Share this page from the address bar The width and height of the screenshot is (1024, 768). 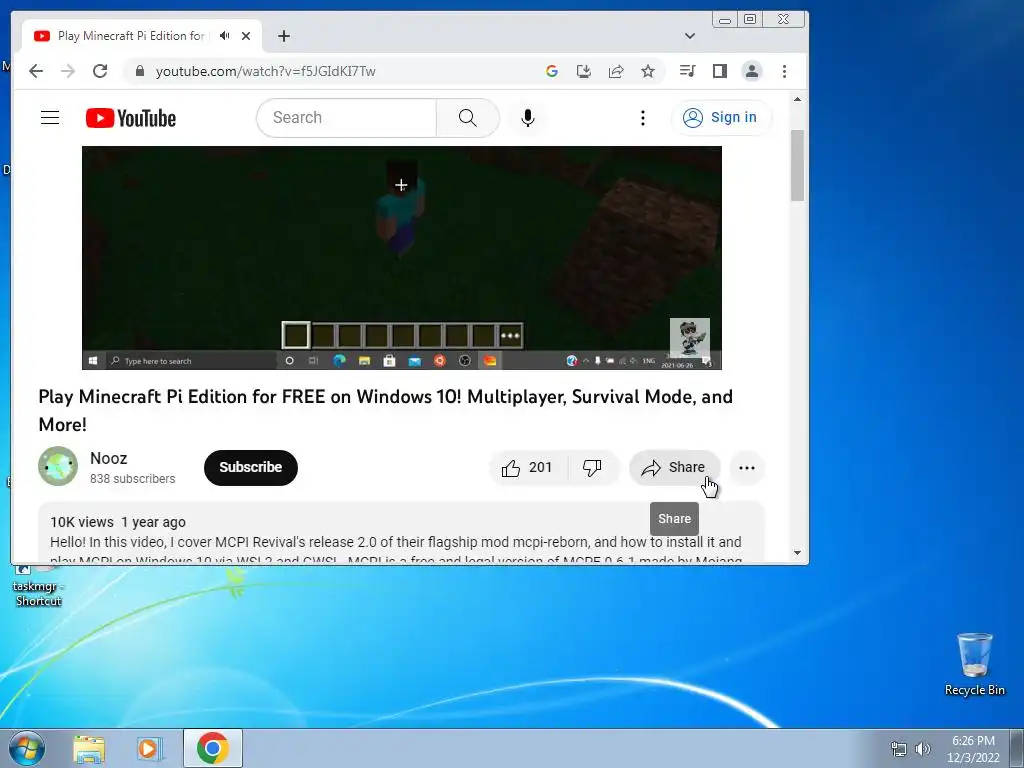click(x=616, y=71)
